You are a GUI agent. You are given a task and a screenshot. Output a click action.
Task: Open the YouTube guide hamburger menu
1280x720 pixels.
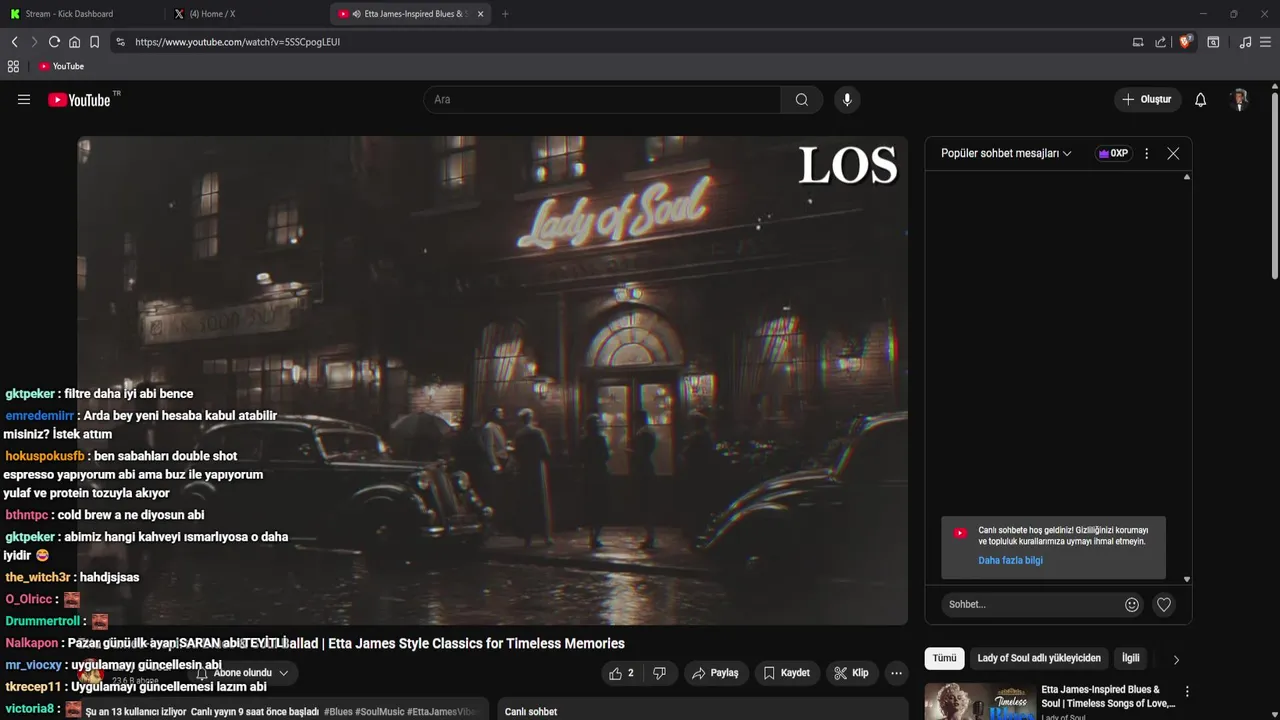[x=24, y=100]
